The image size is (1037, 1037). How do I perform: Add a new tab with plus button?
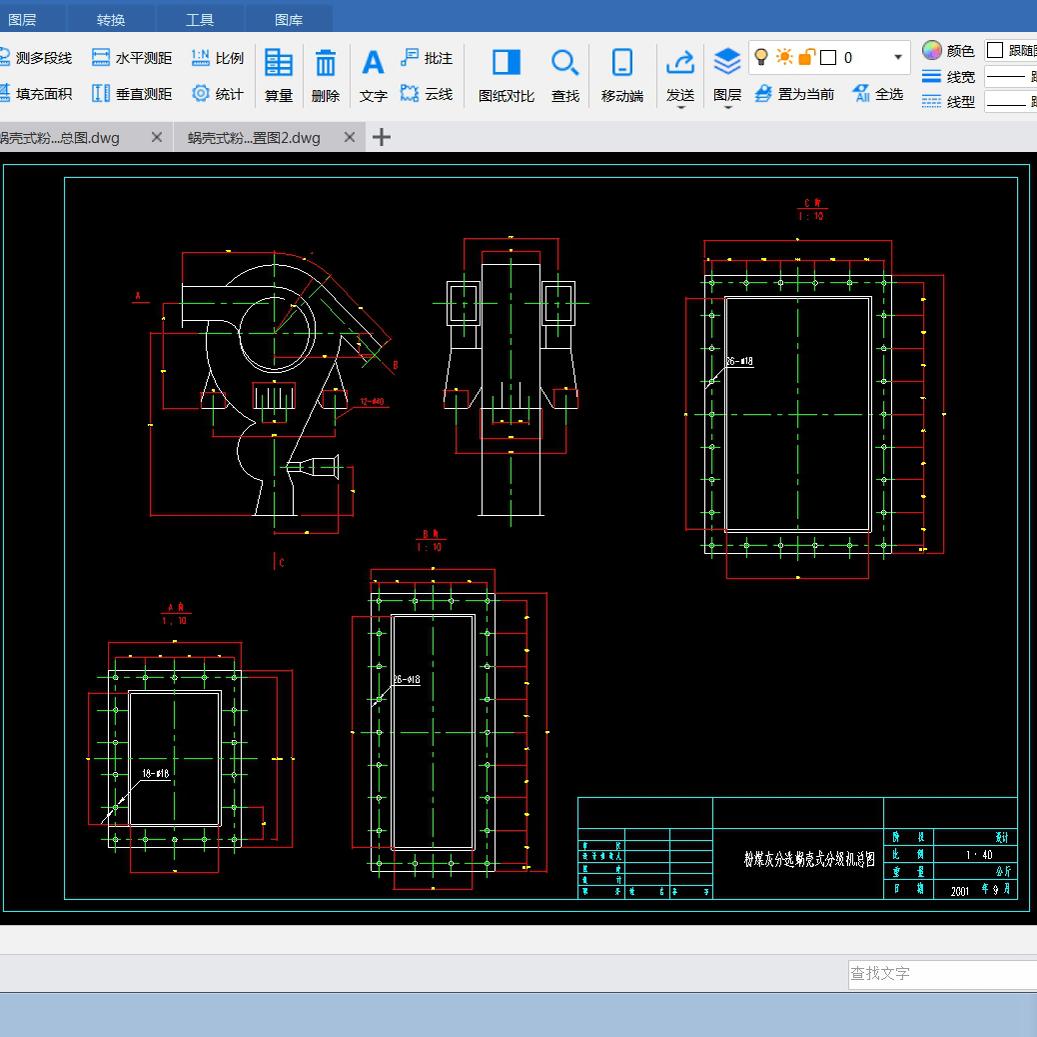[382, 137]
